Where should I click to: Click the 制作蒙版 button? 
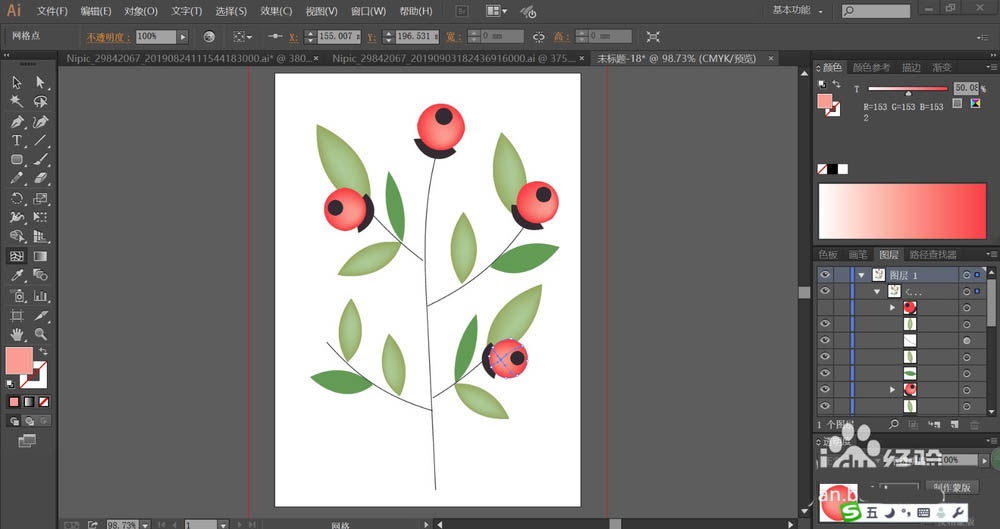click(952, 488)
